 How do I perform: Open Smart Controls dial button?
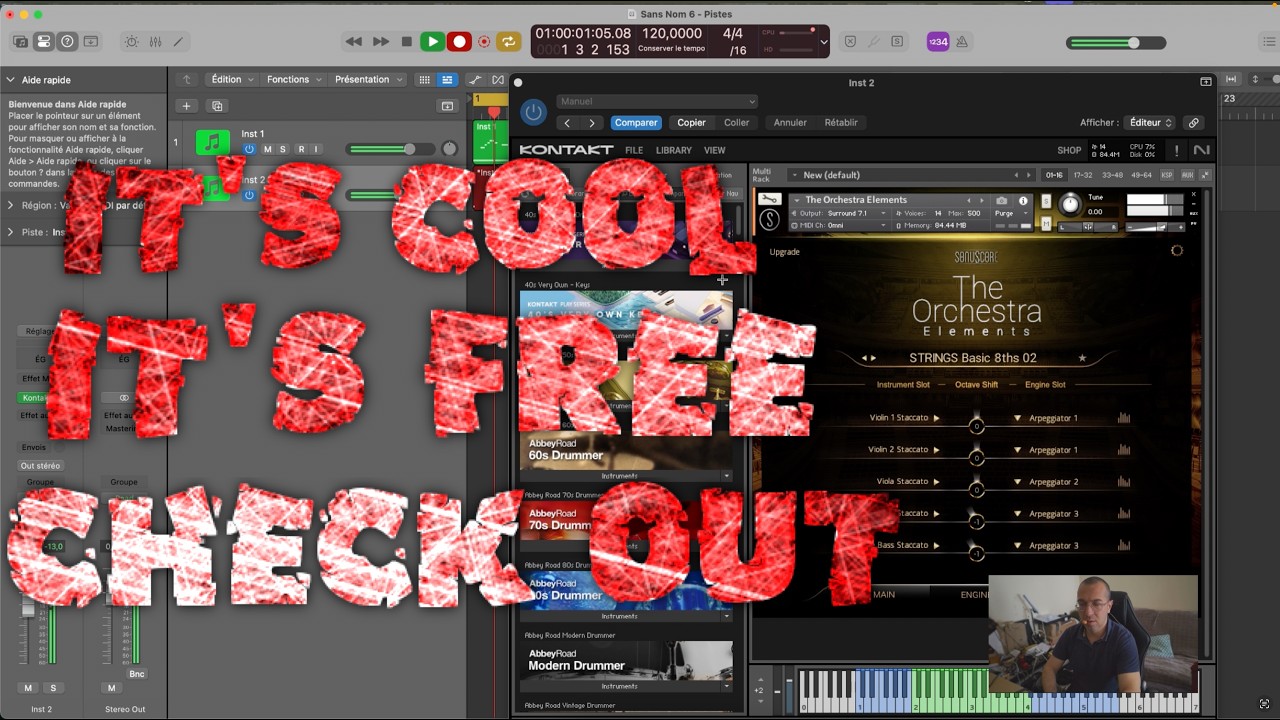[132, 42]
